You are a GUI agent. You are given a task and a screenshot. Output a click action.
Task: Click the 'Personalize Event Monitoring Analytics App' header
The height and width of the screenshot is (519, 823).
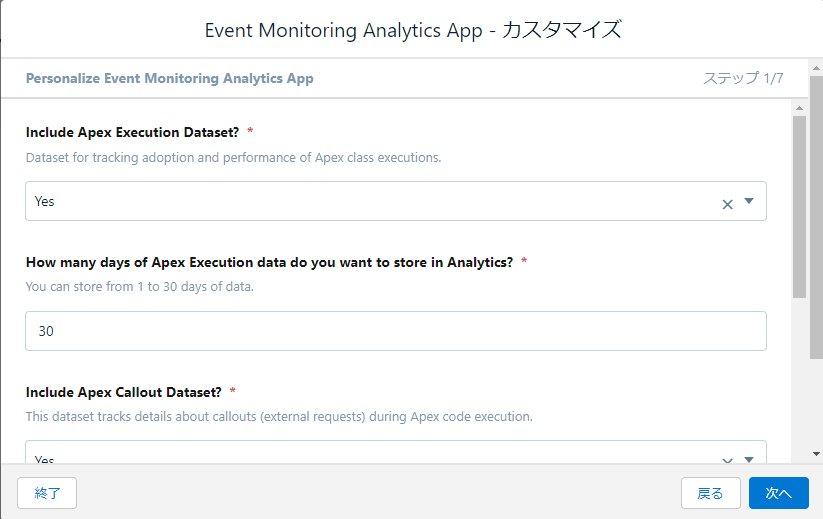pyautogui.click(x=169, y=78)
